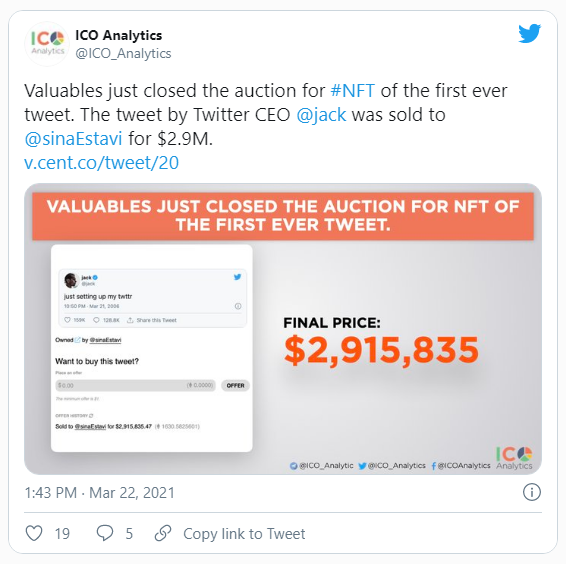566x564 pixels.
Task: Open the @jack mention link
Action: tap(321, 115)
